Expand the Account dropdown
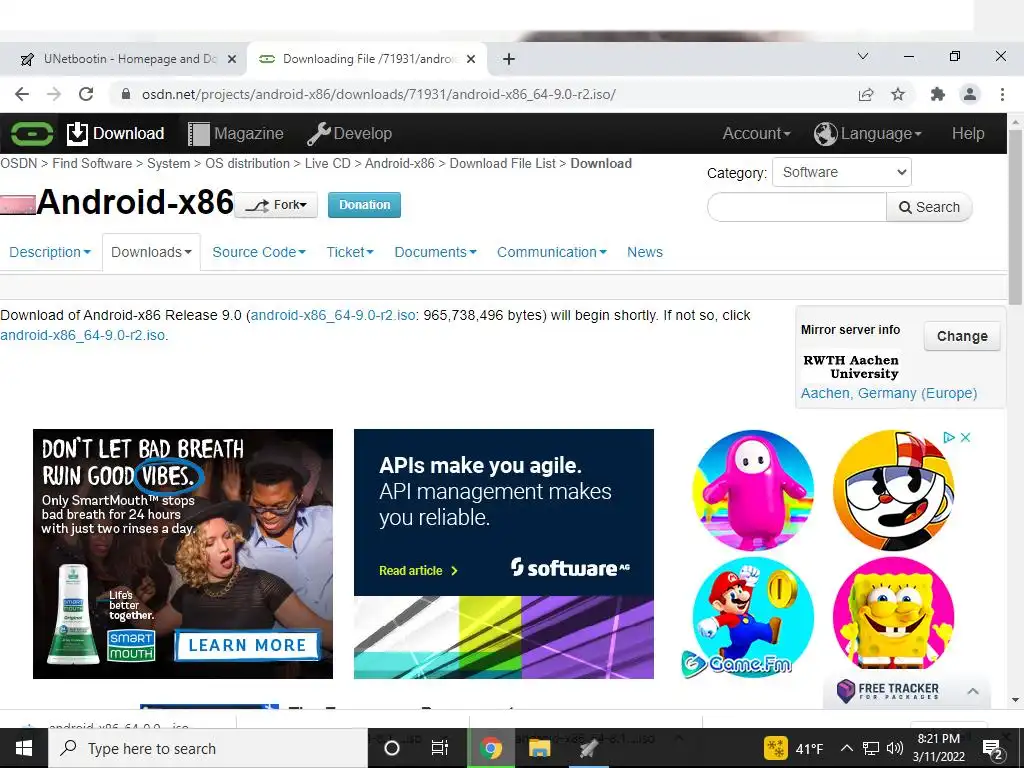Screen dimensions: 1024x768 tap(756, 134)
